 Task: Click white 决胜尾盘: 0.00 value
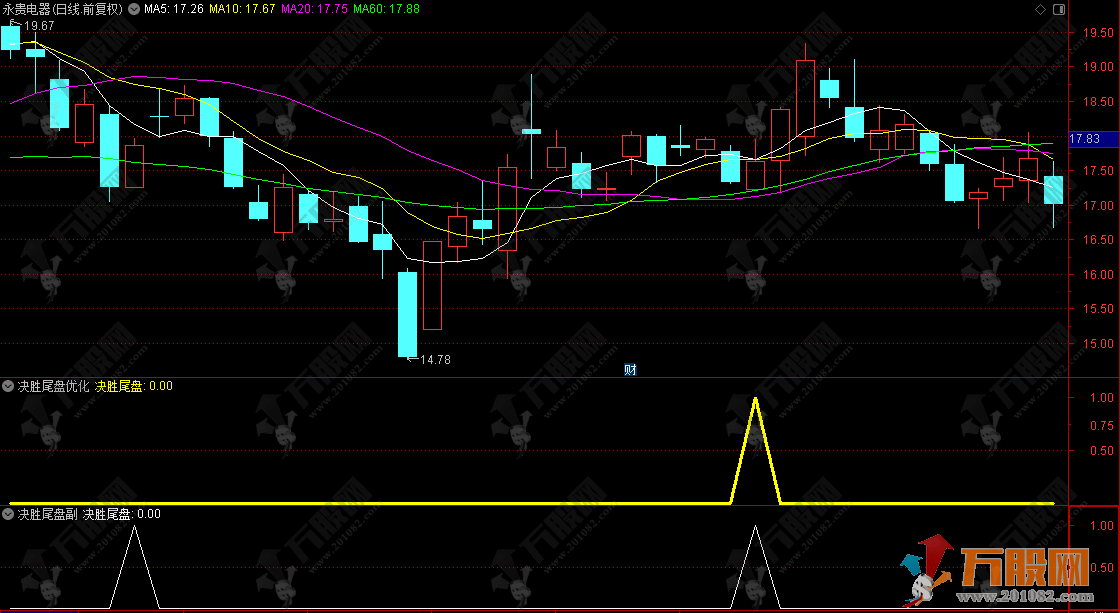click(x=122, y=514)
